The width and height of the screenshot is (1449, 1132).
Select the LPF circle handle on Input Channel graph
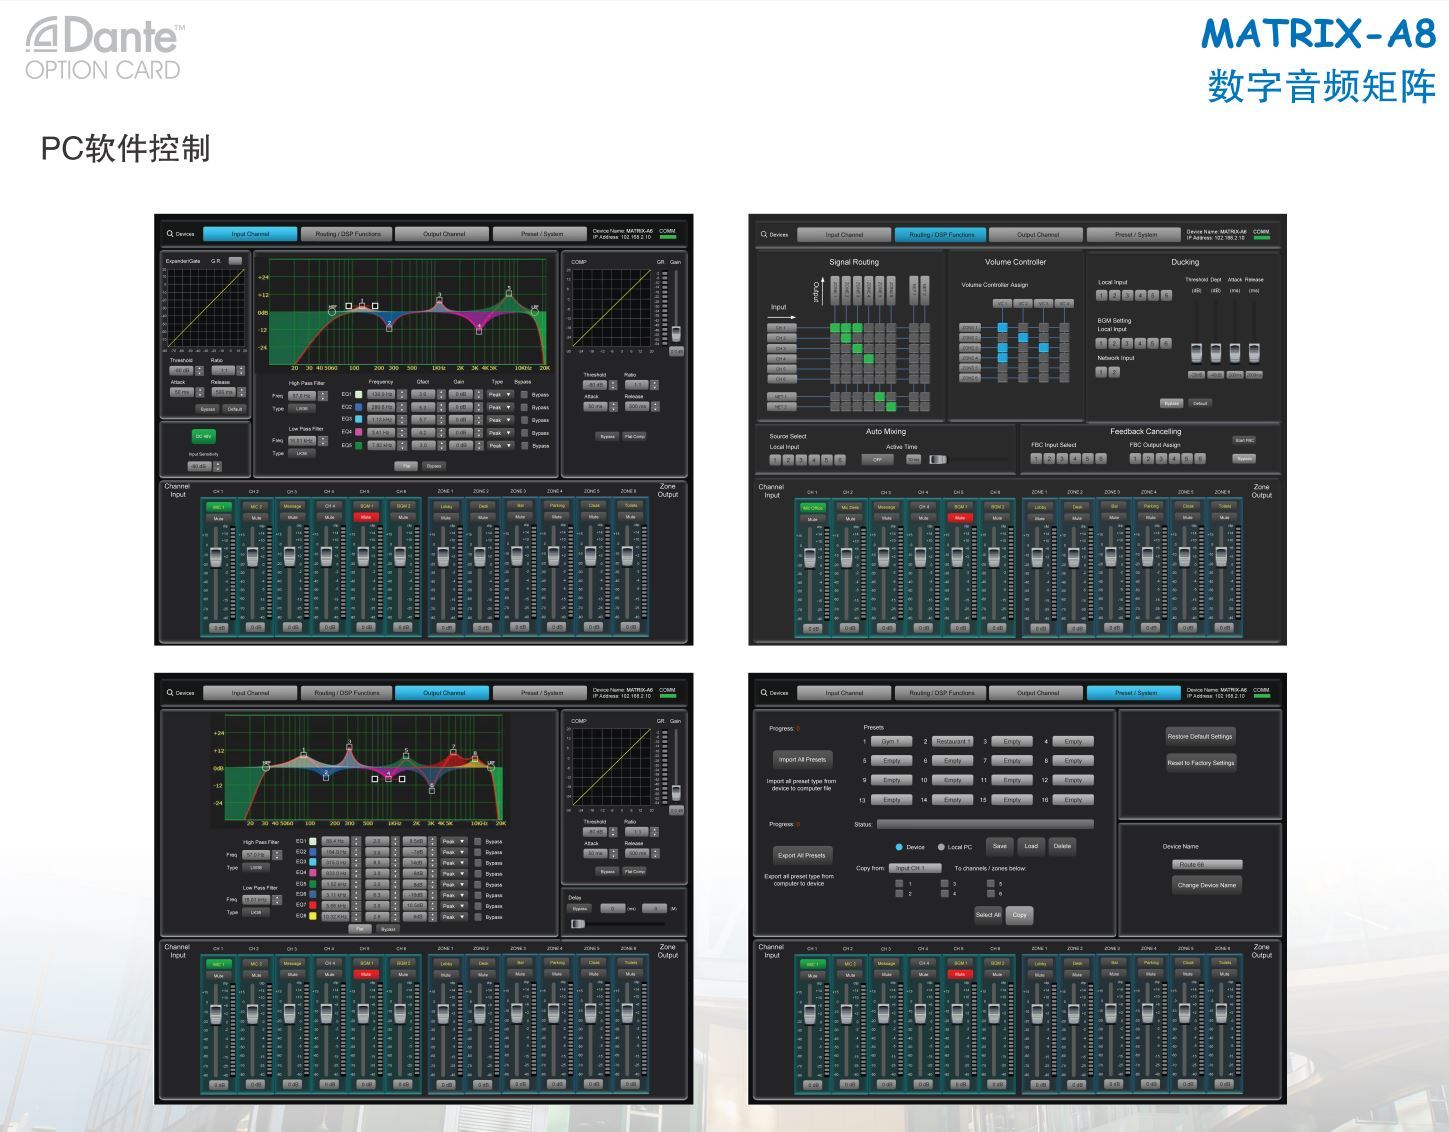click(x=535, y=312)
